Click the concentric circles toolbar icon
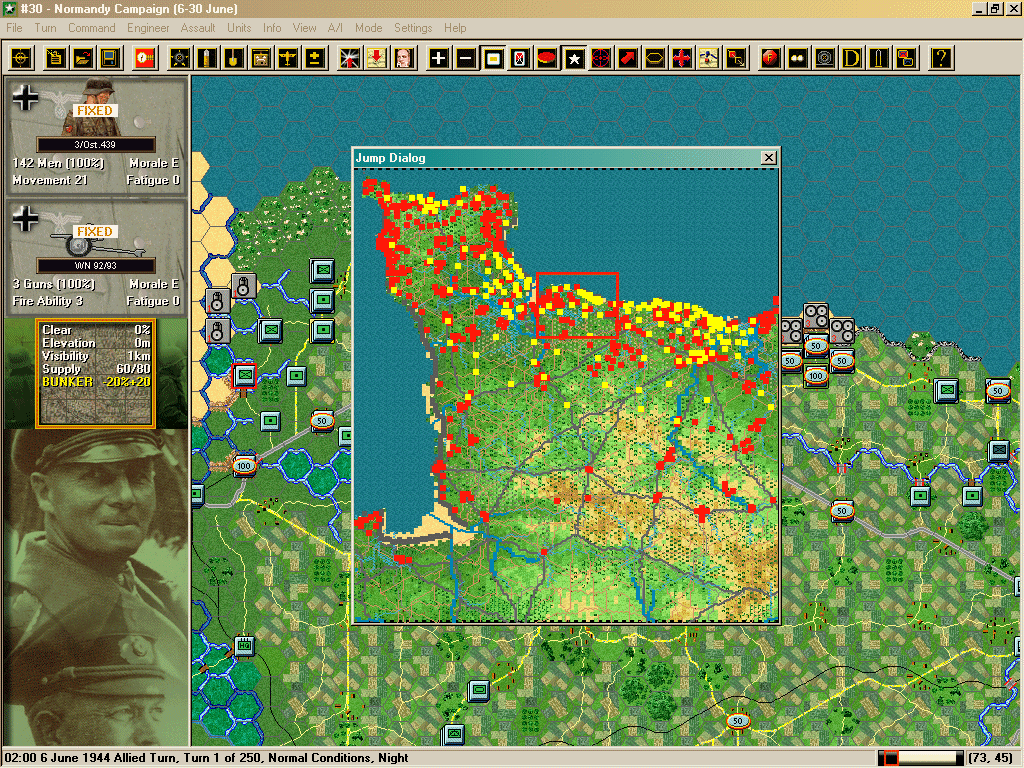 (825, 58)
